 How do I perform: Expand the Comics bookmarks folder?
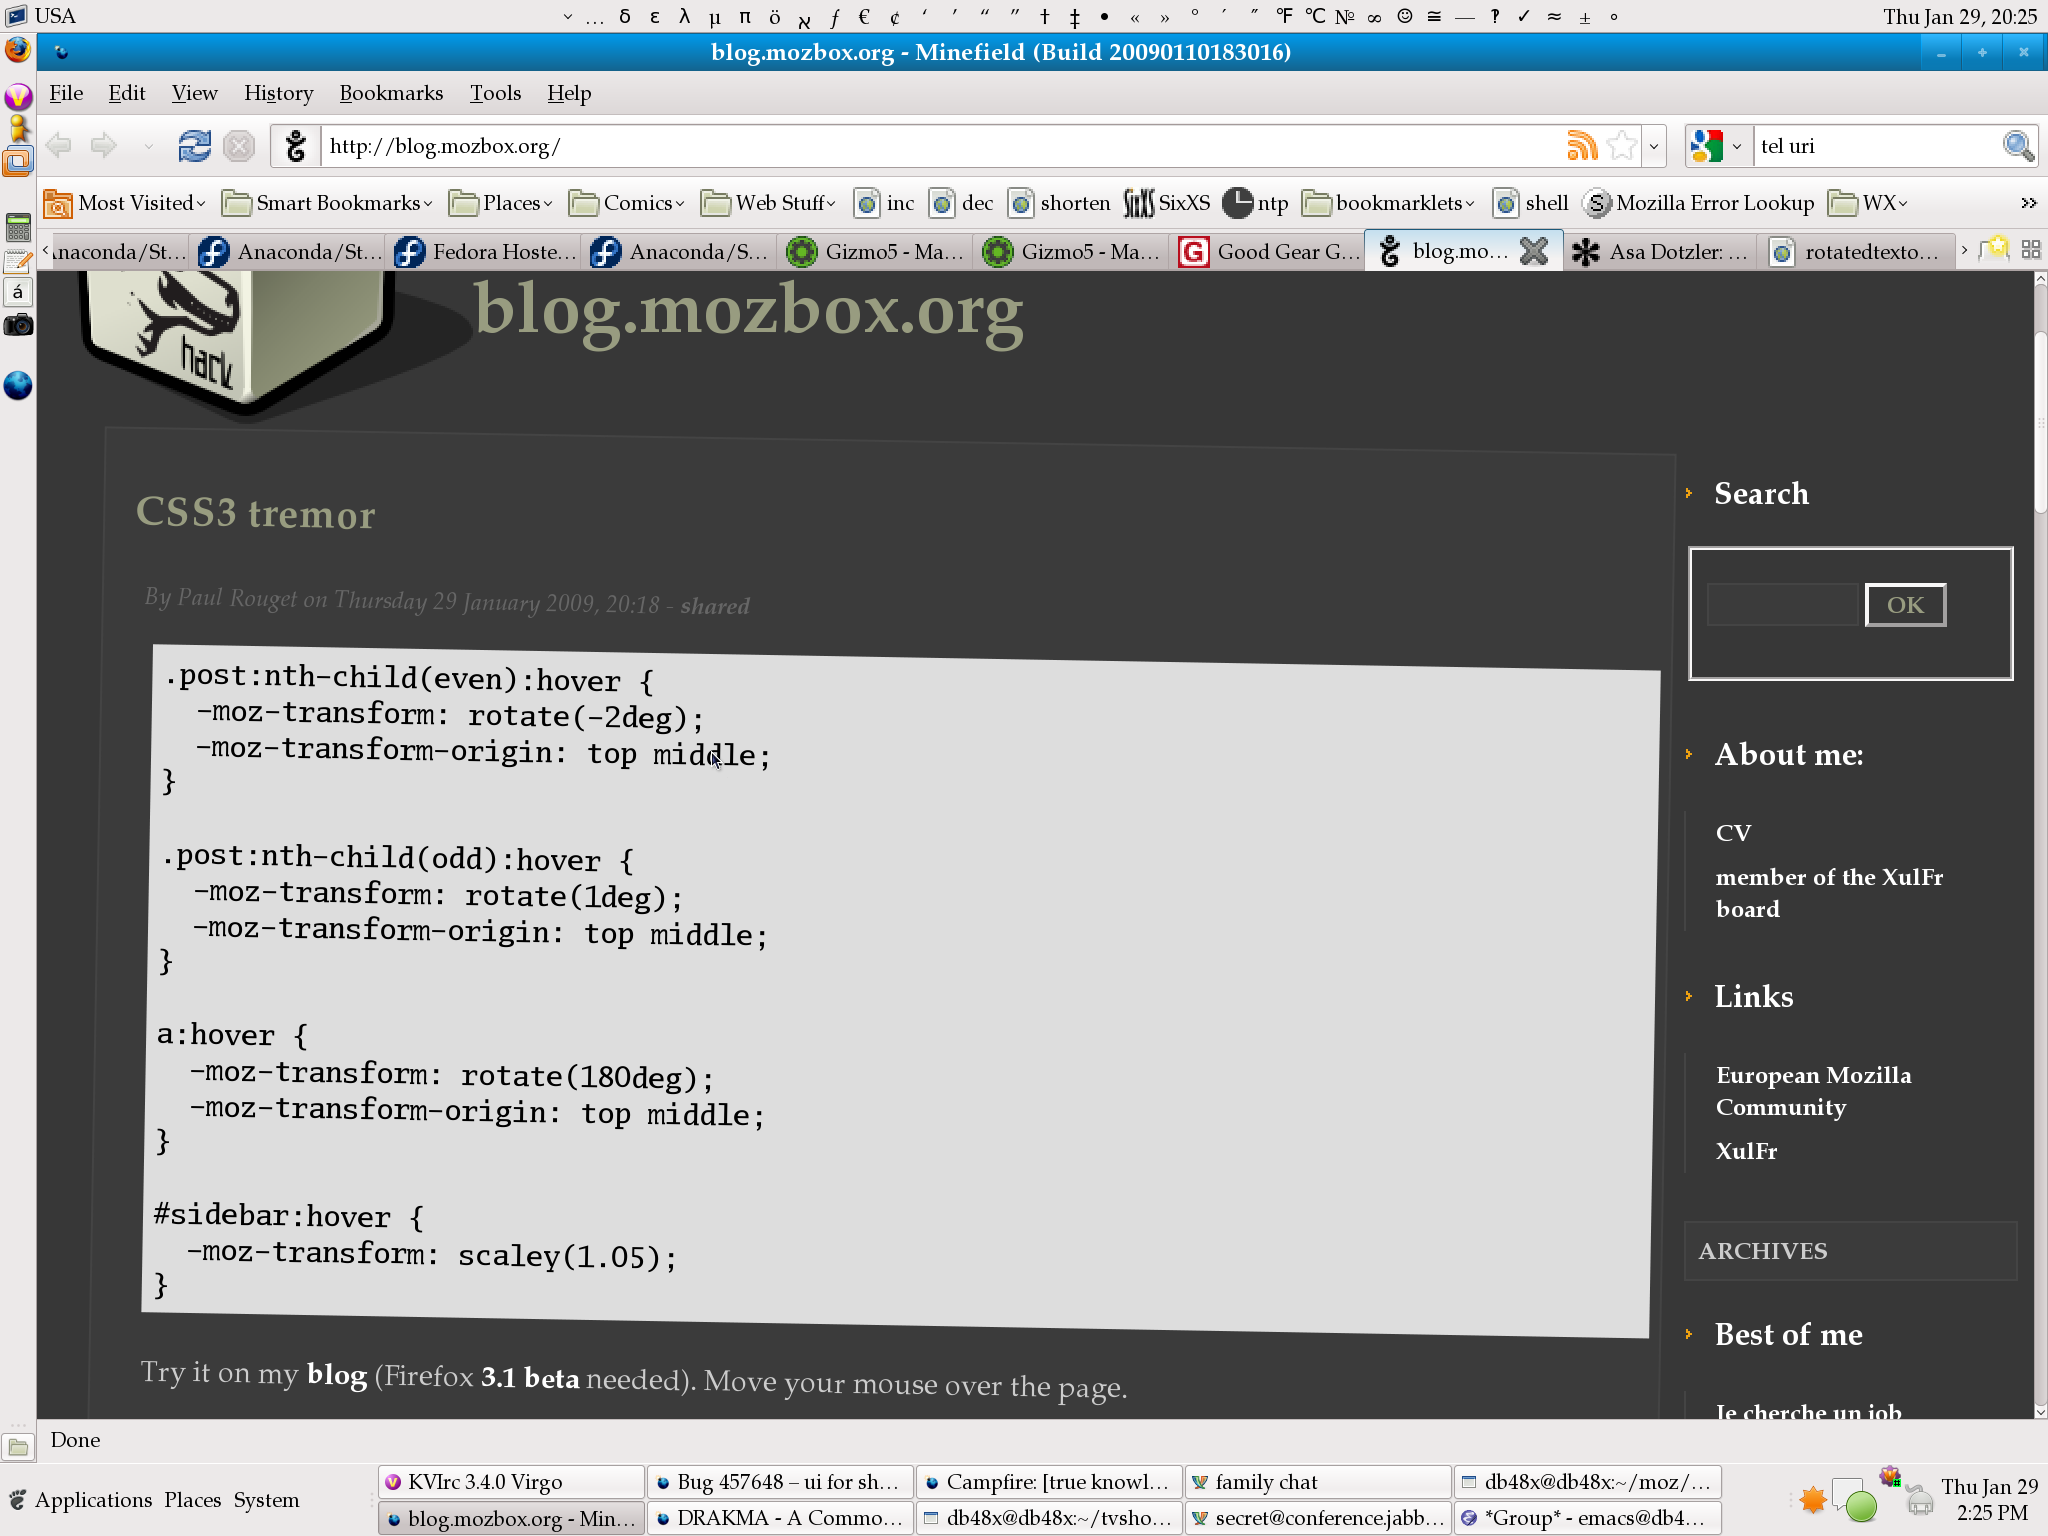click(x=627, y=203)
